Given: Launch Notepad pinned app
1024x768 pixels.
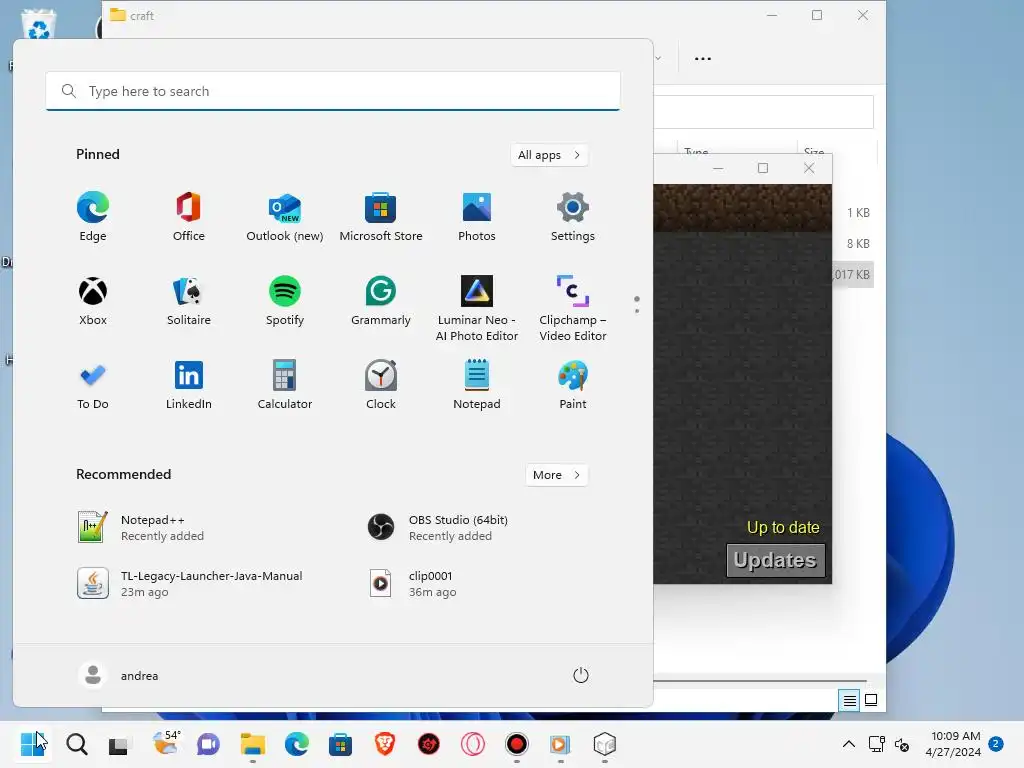Looking at the screenshot, I should coord(477,385).
